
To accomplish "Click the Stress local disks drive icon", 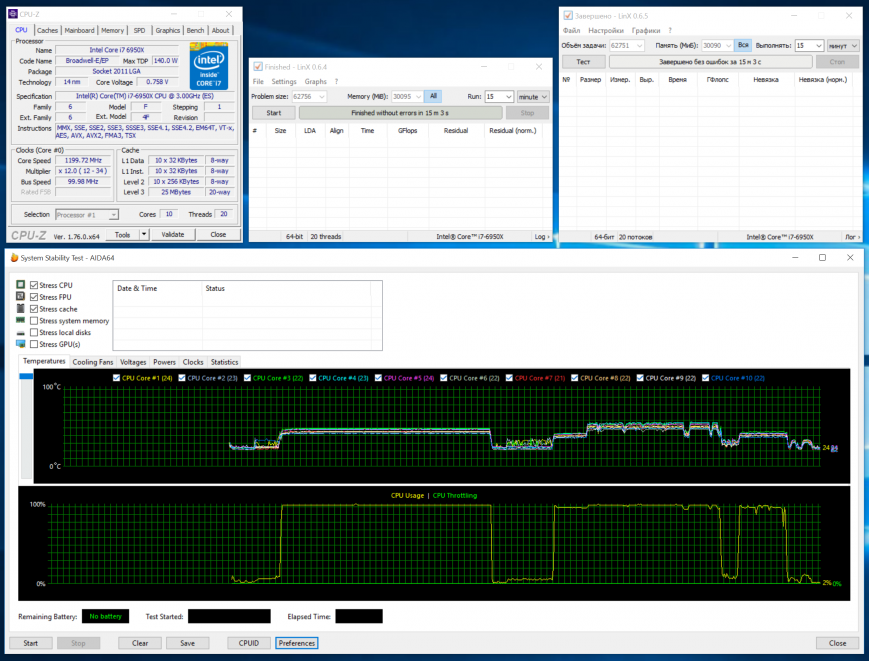I will pyautogui.click(x=21, y=332).
